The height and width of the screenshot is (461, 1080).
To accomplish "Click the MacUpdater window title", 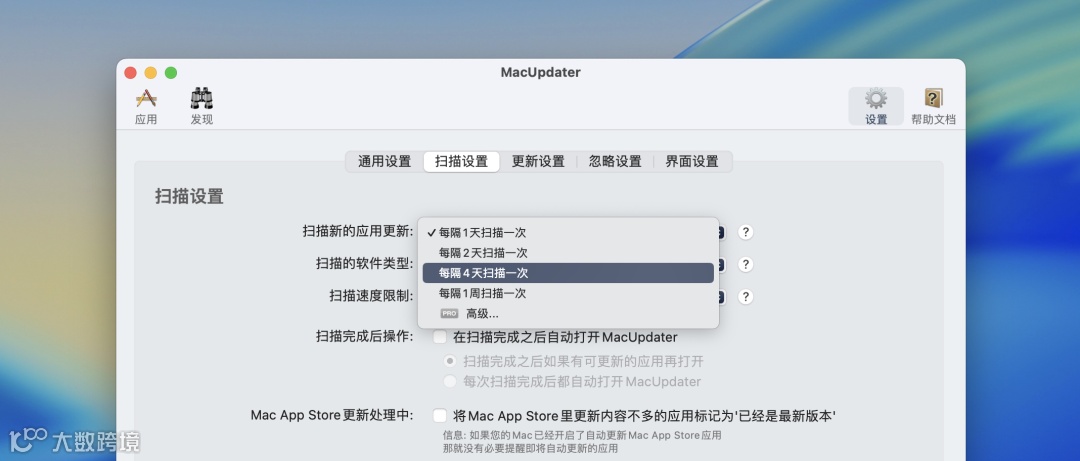I will [541, 72].
